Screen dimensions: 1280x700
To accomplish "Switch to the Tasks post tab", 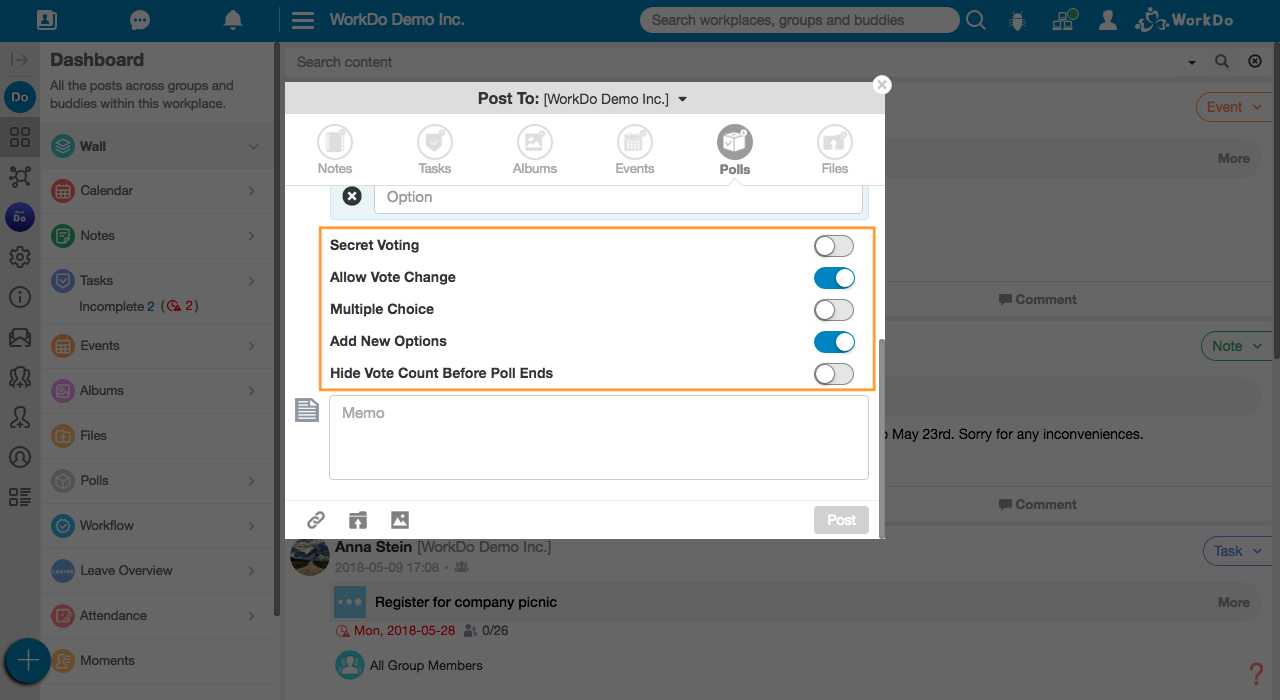I will (435, 150).
